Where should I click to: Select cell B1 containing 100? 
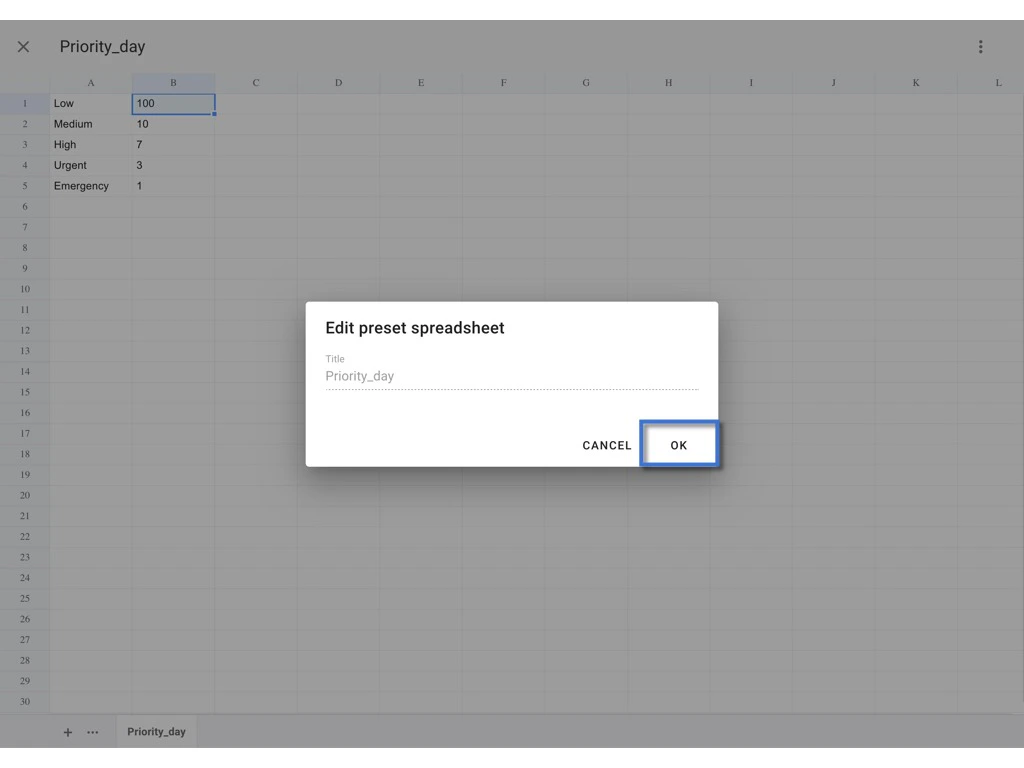172,103
